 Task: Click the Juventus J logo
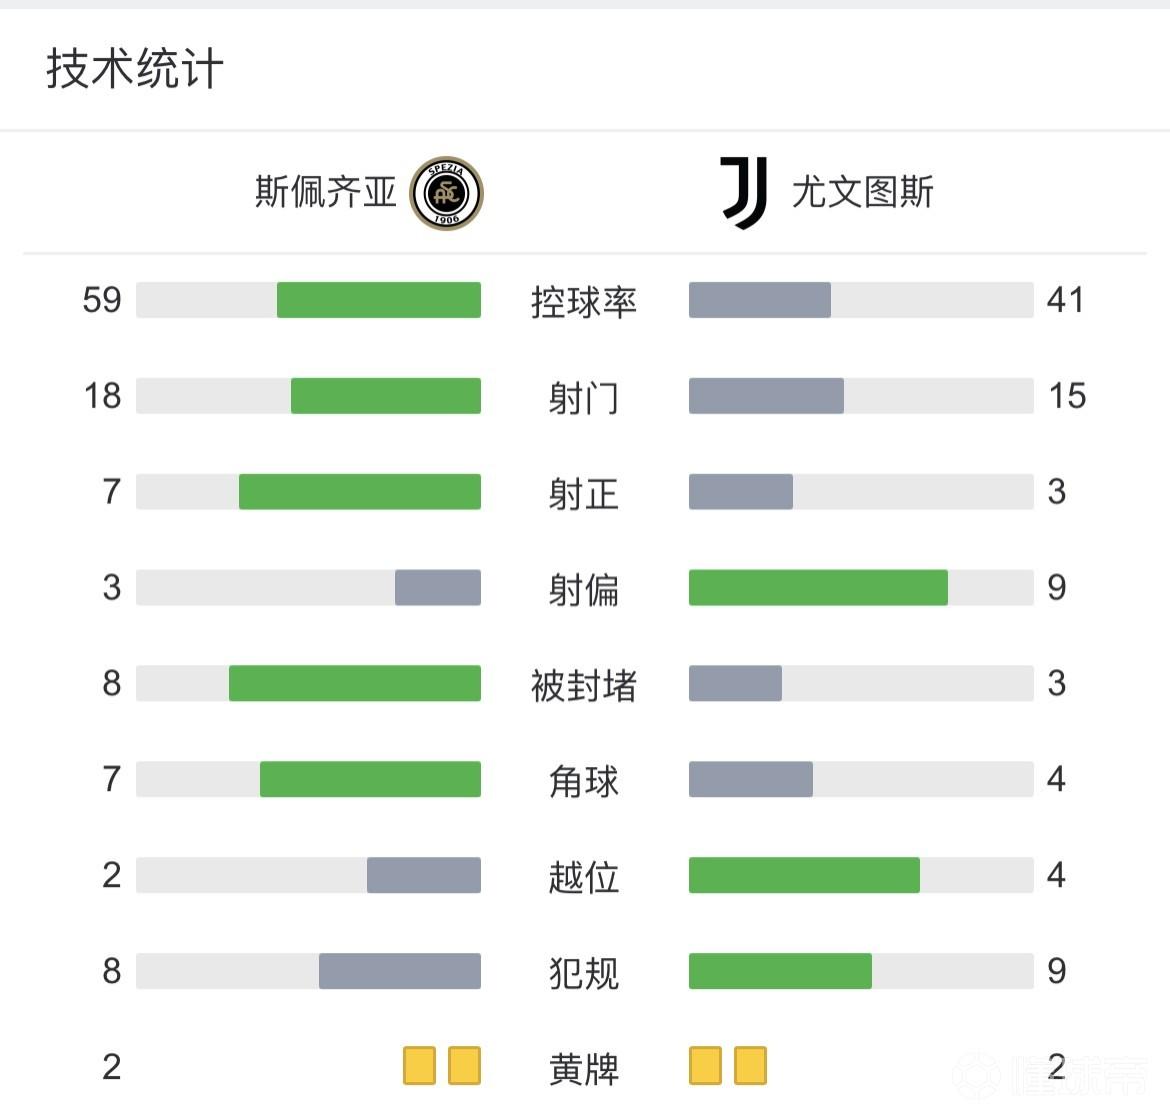pyautogui.click(x=744, y=192)
